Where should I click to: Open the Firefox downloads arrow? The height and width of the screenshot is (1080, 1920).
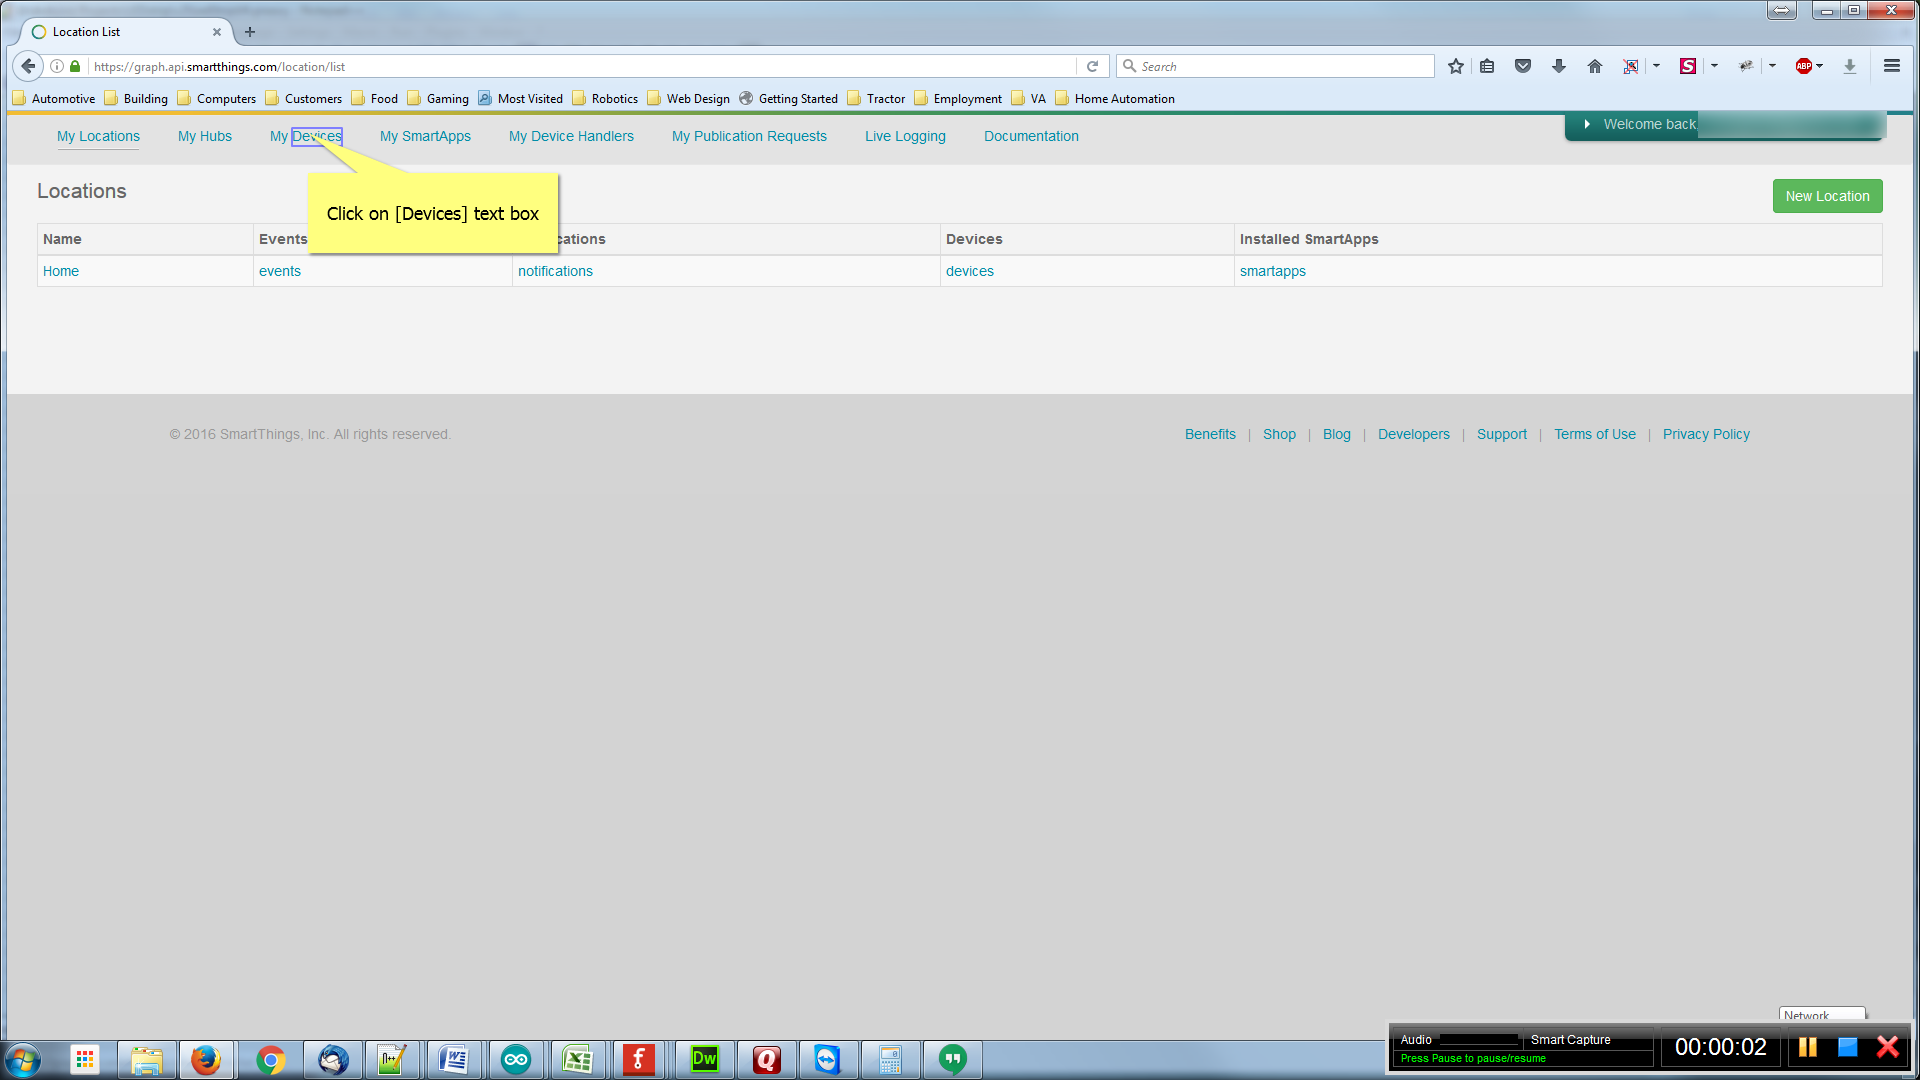click(x=1558, y=66)
